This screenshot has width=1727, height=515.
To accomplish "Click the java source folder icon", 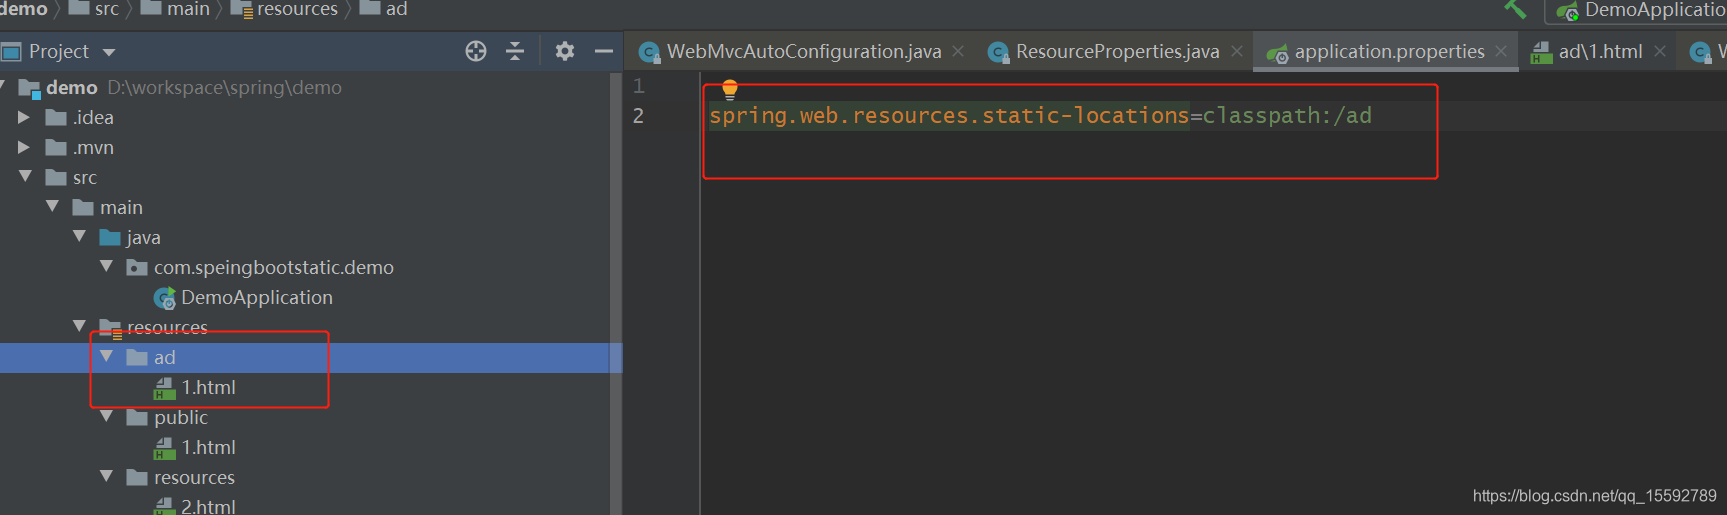I will point(111,238).
